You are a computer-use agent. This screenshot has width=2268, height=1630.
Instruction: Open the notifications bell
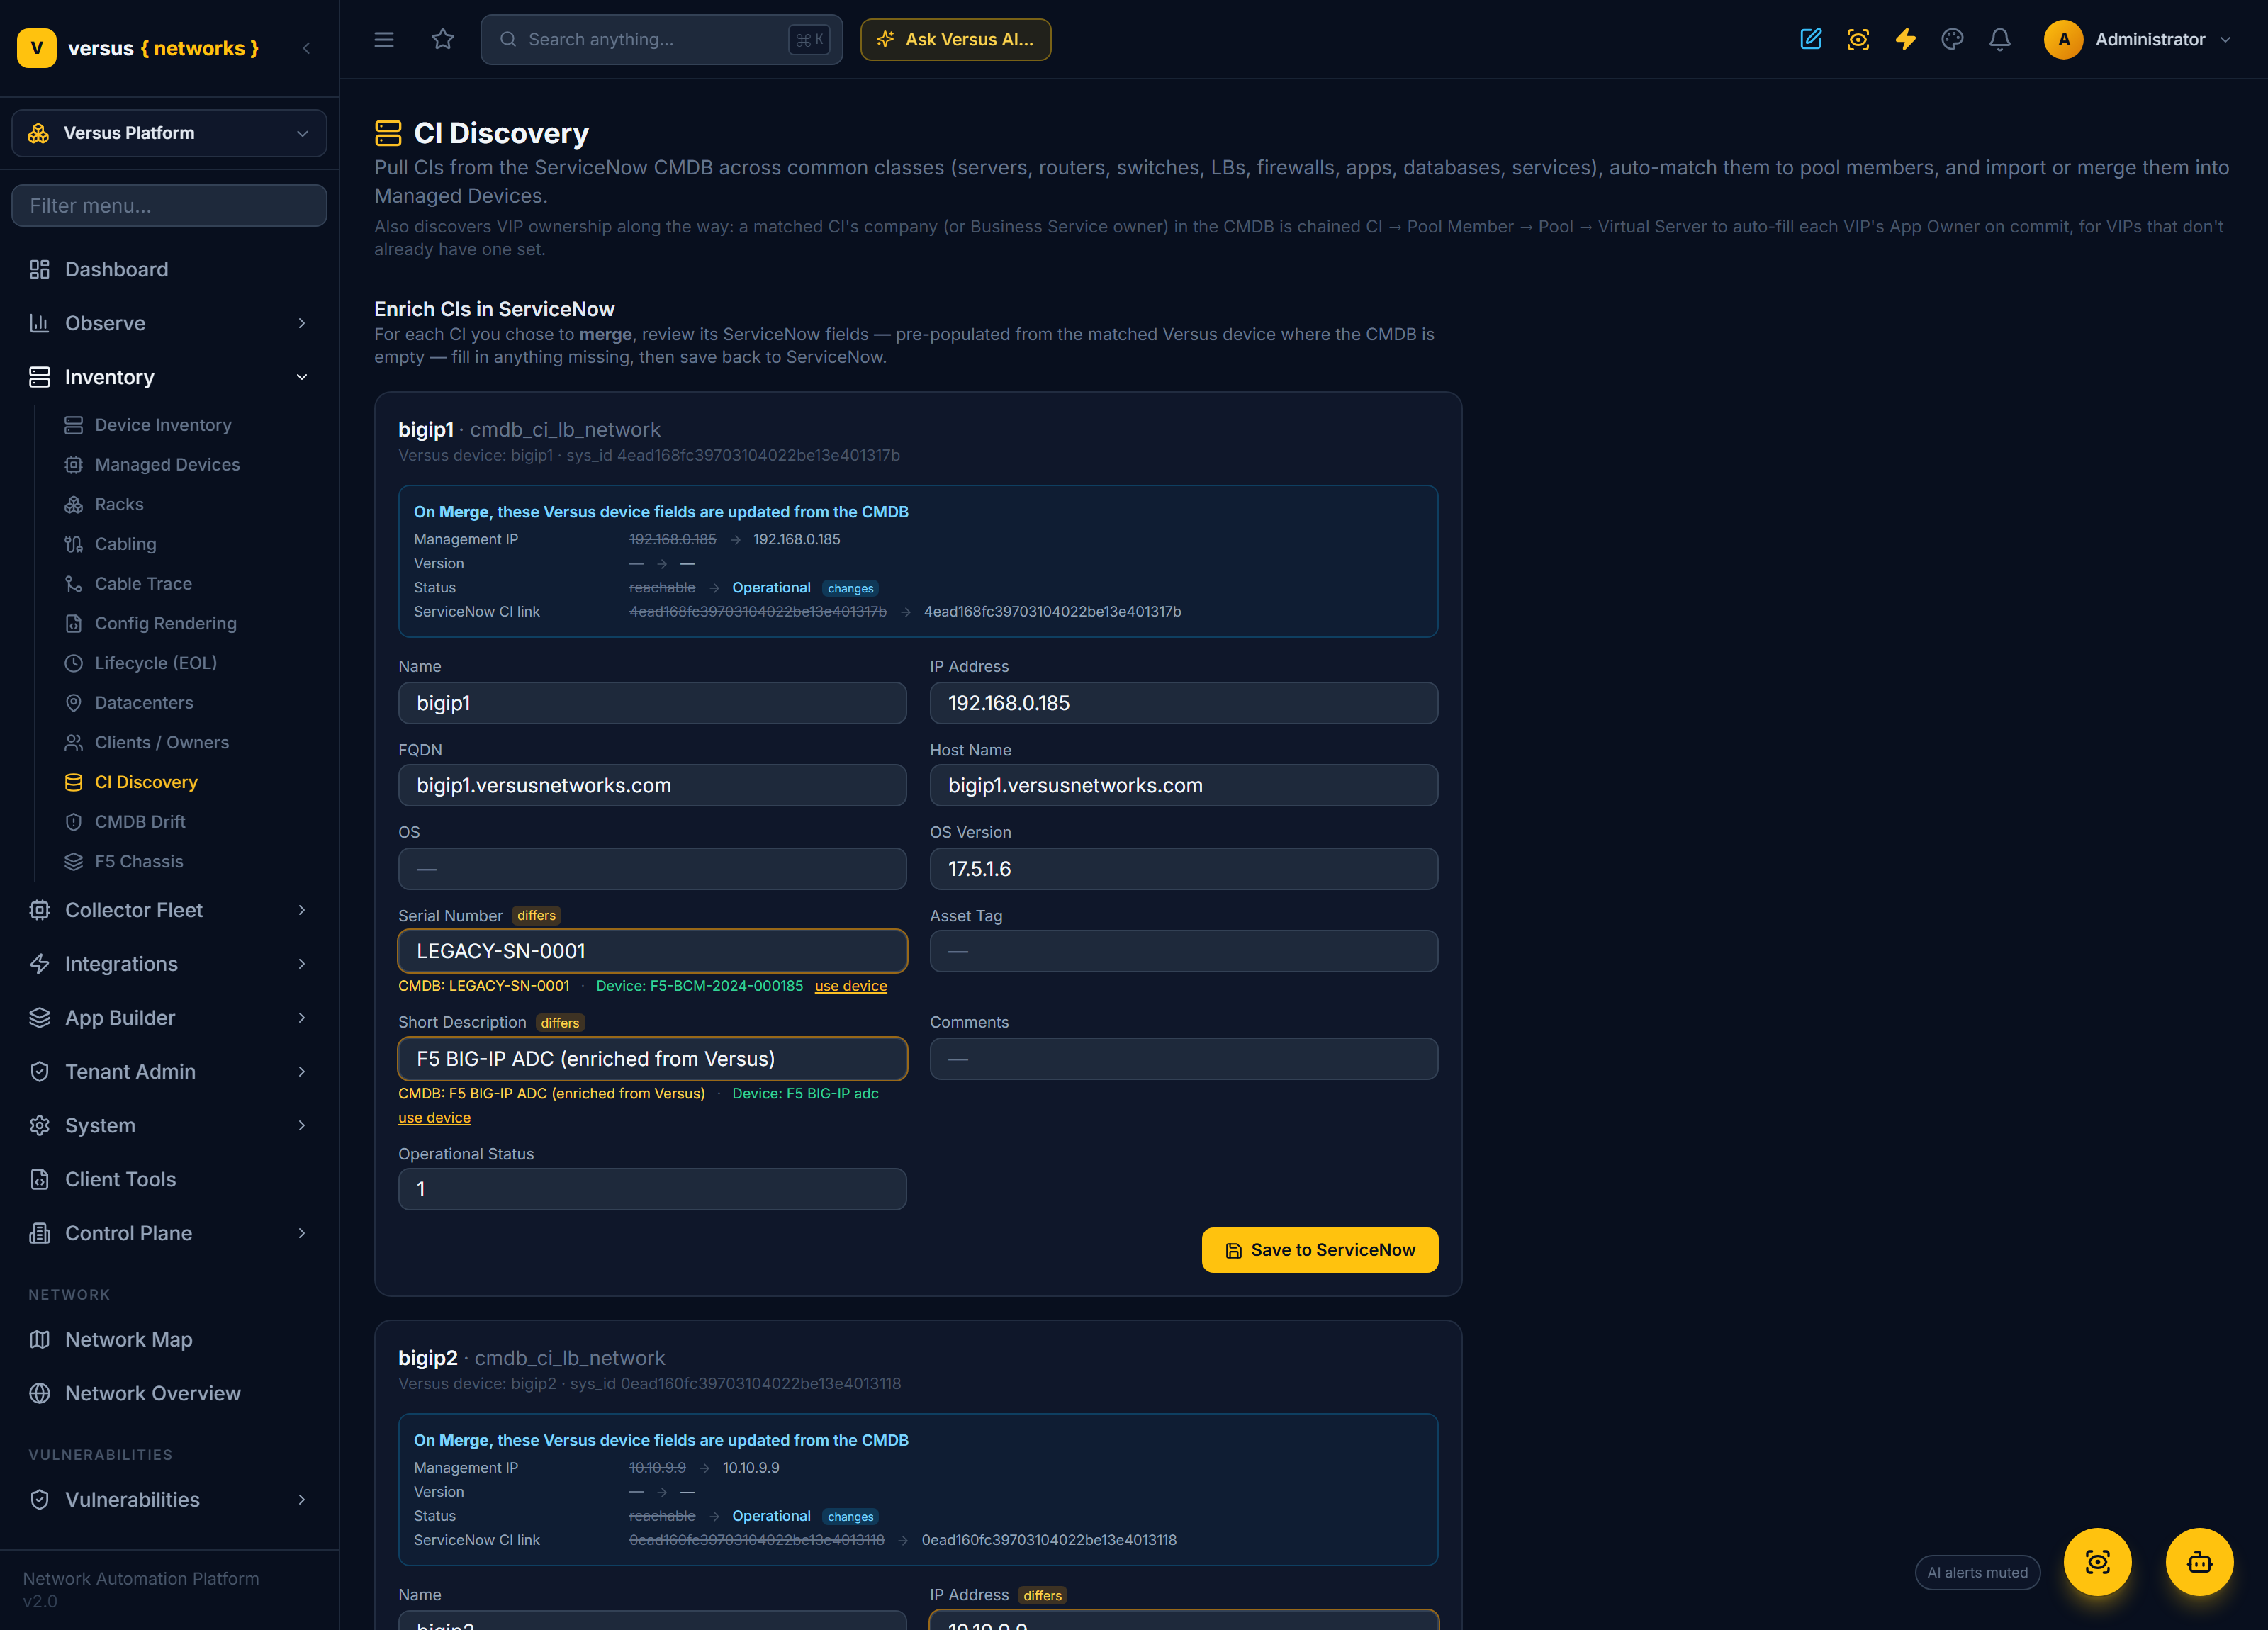2000,40
